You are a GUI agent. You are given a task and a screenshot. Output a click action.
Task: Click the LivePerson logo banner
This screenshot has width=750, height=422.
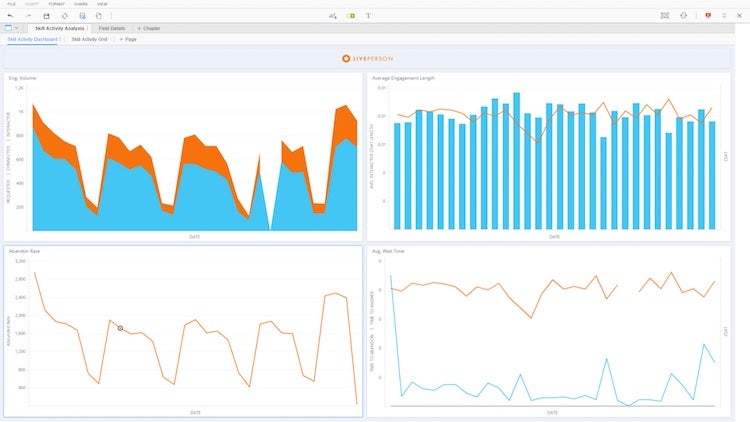[x=367, y=58]
